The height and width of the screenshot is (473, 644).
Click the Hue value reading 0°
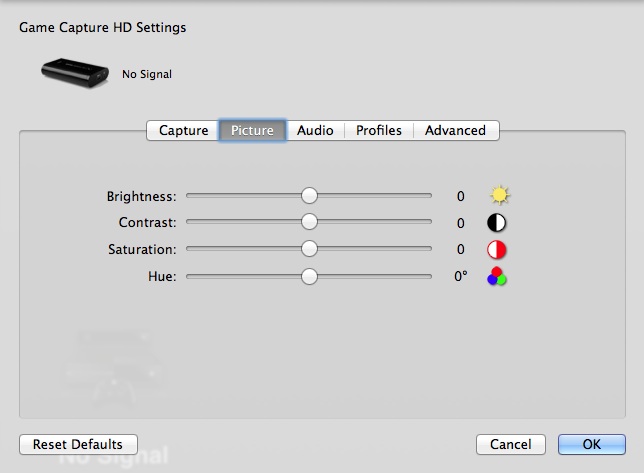460,276
